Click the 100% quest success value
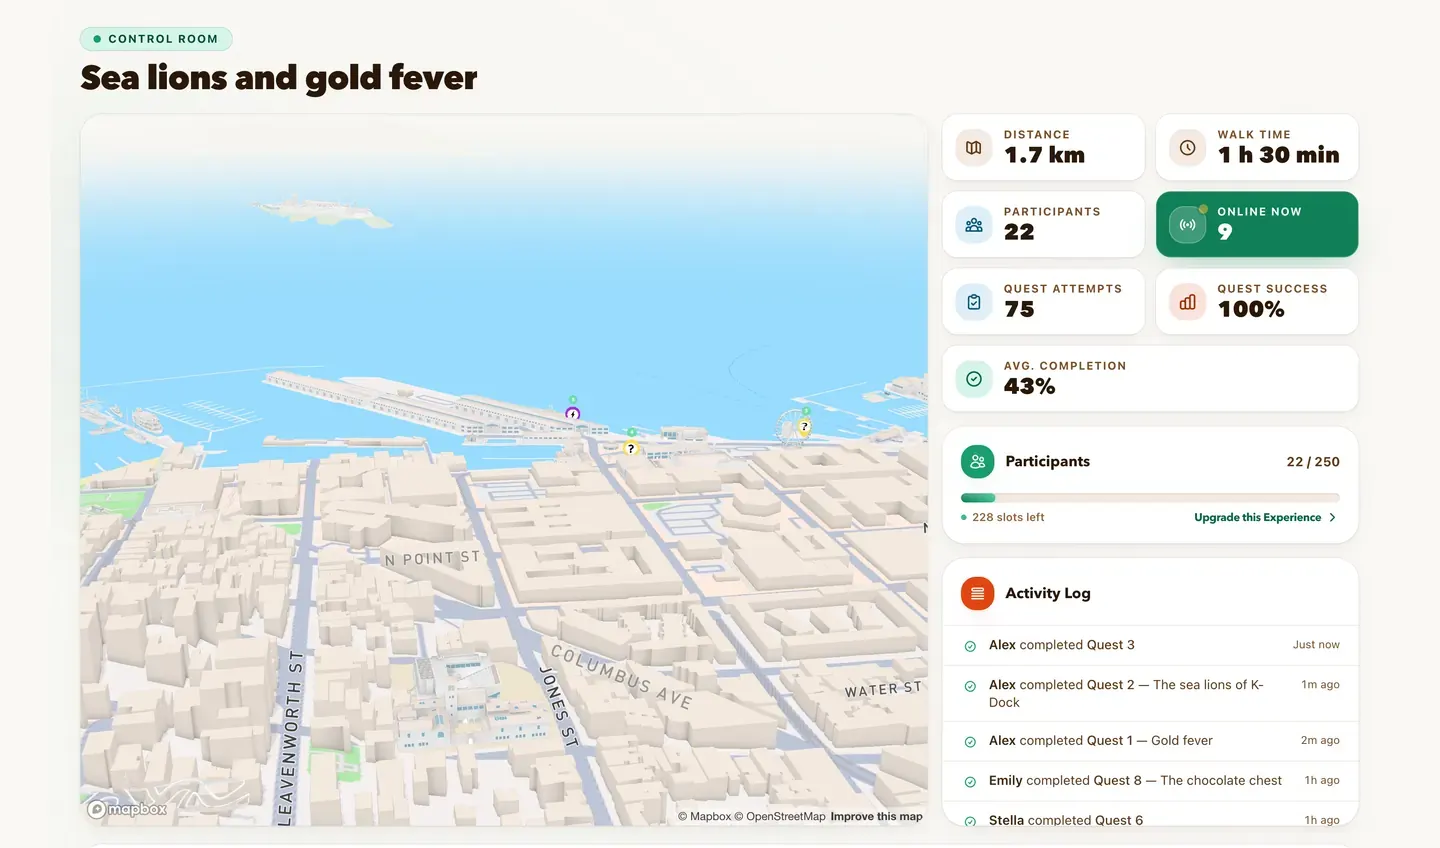Viewport: 1440px width, 848px height. (1251, 309)
